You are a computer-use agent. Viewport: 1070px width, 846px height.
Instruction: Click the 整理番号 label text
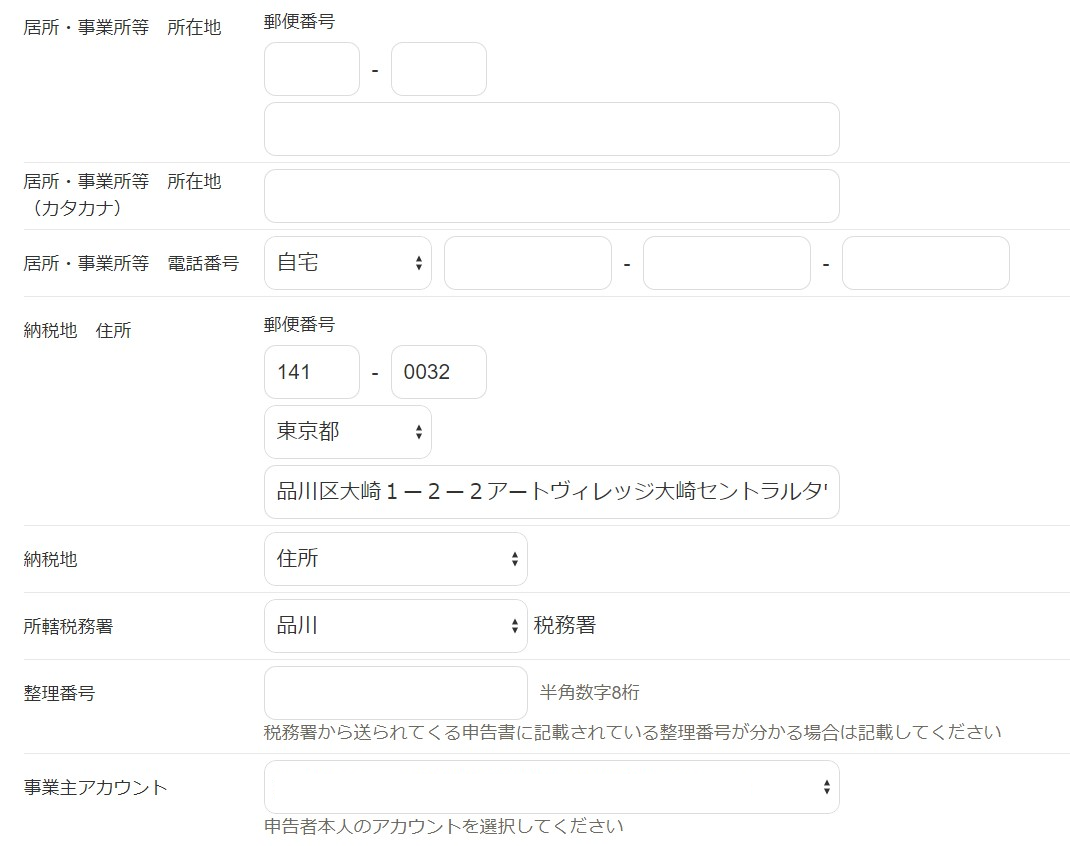coord(59,693)
